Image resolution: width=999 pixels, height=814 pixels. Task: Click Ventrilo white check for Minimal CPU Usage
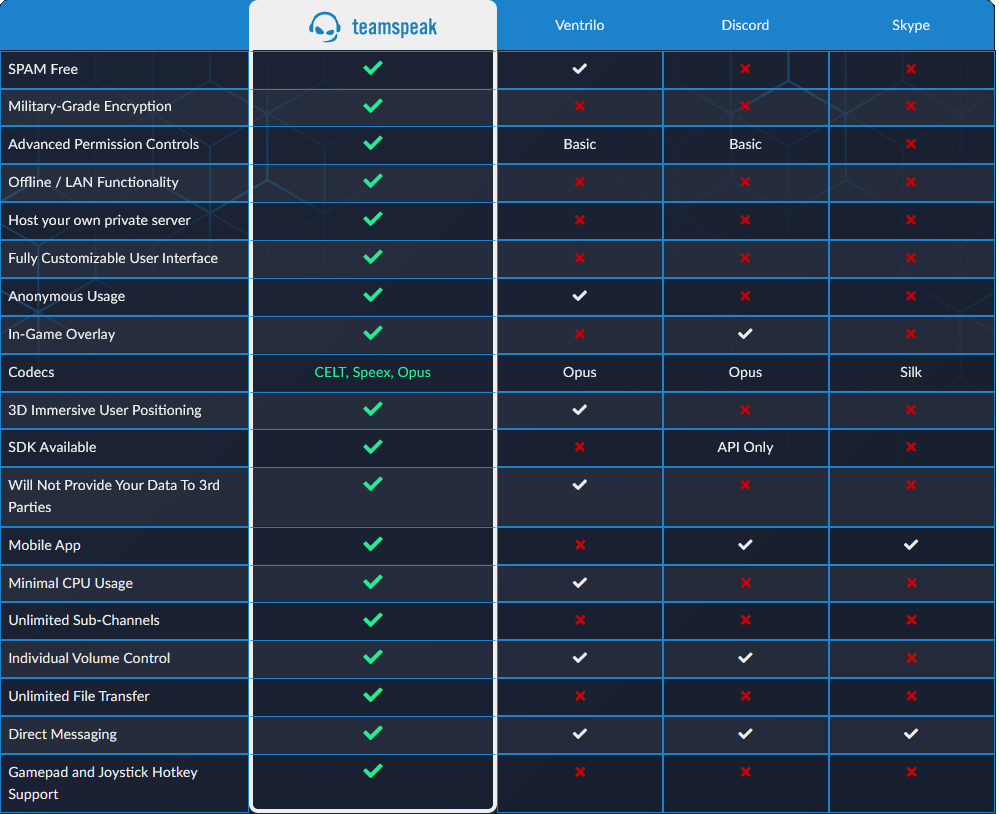pos(579,583)
